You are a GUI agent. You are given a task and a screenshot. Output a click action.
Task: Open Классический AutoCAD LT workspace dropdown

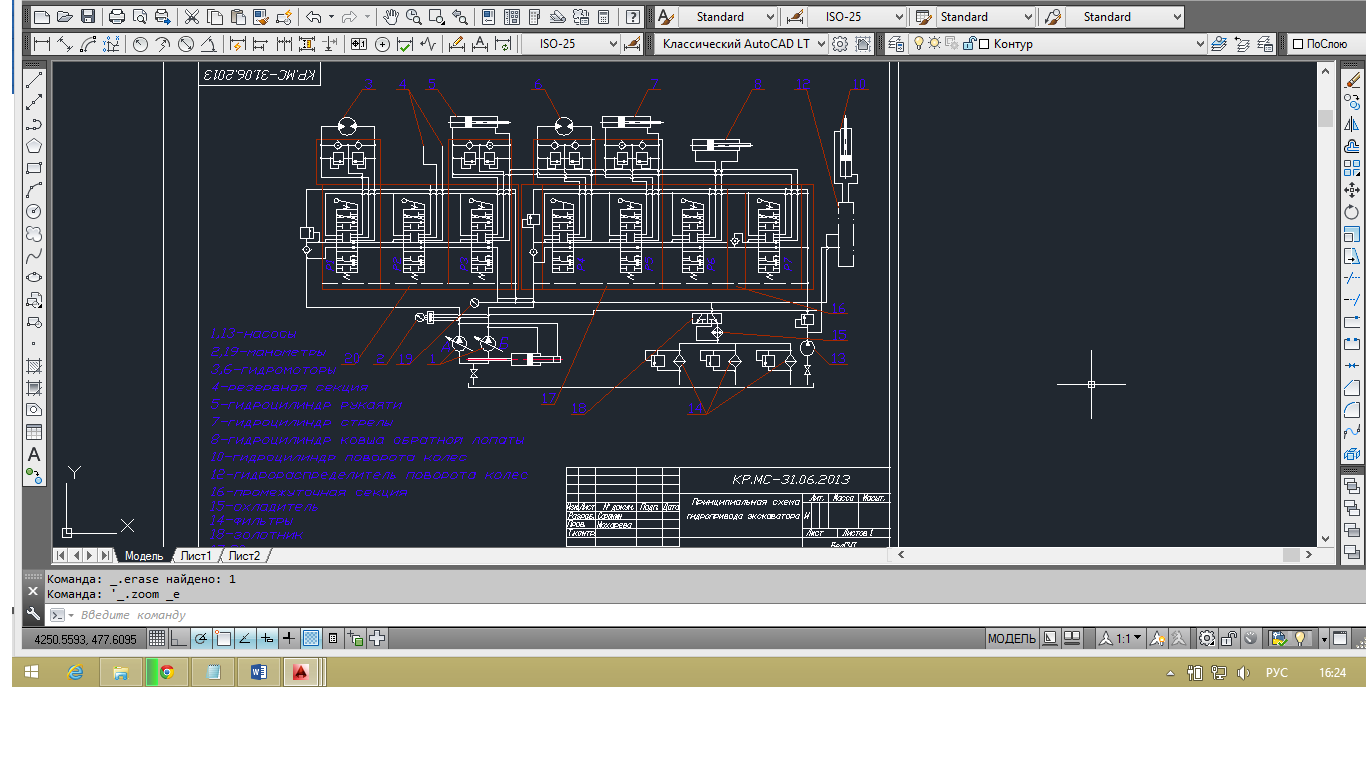click(741, 44)
